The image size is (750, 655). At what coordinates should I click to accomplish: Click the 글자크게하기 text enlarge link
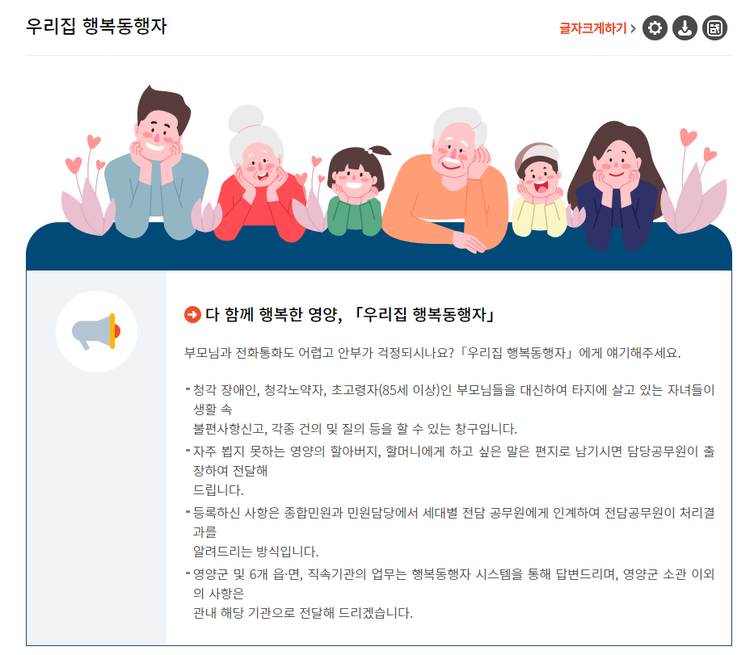point(593,28)
